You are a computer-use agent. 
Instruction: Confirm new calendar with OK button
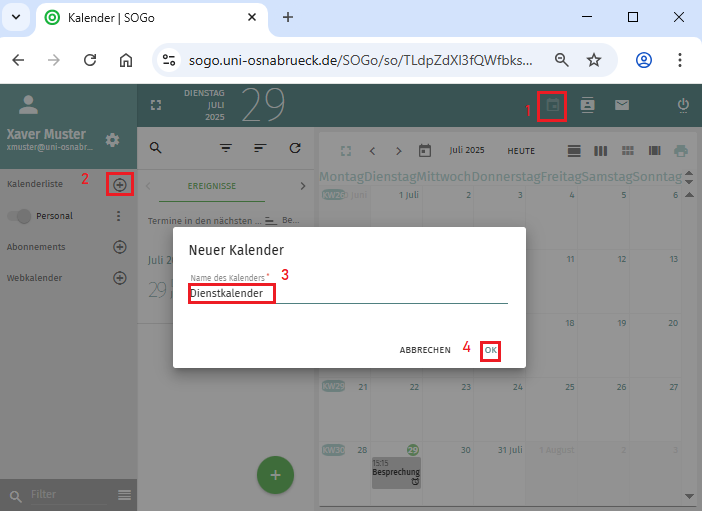click(490, 350)
